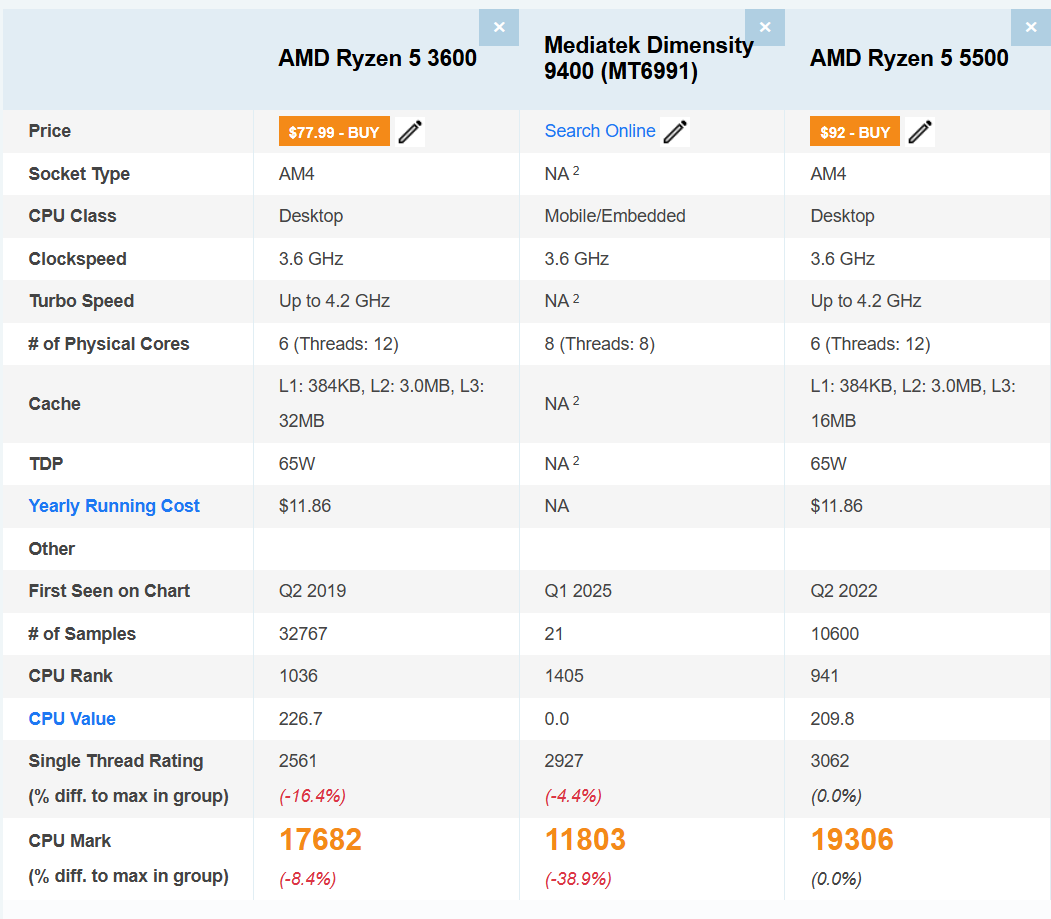The image size is (1051, 919).
Task: Click the 11803 CPU Mark score
Action: pos(585,840)
